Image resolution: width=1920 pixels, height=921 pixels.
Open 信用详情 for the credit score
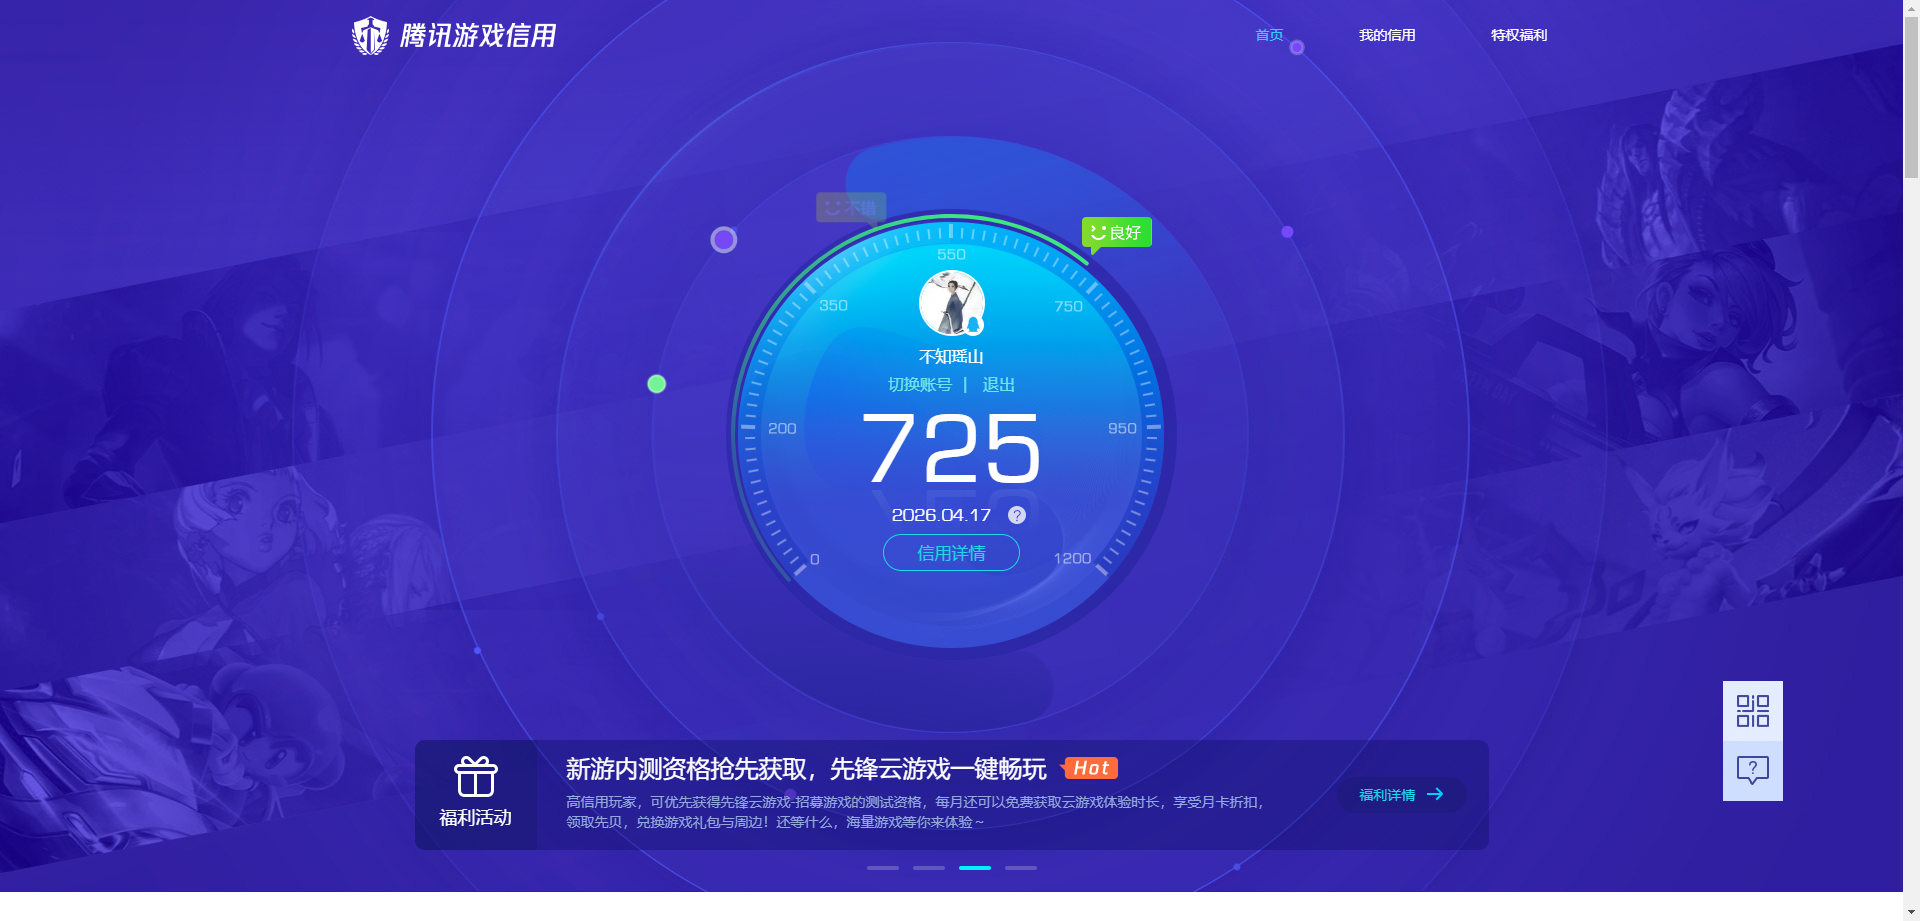pos(950,553)
